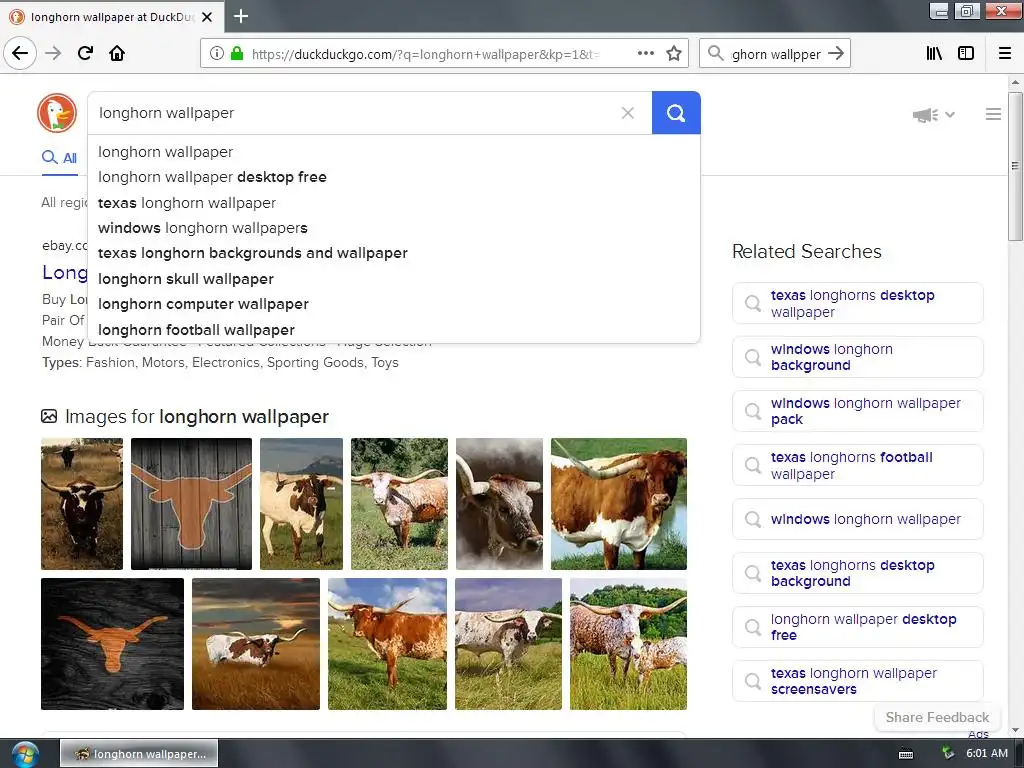Image resolution: width=1024 pixels, height=768 pixels.
Task: Open site information (i) icon in address bar
Action: point(217,54)
